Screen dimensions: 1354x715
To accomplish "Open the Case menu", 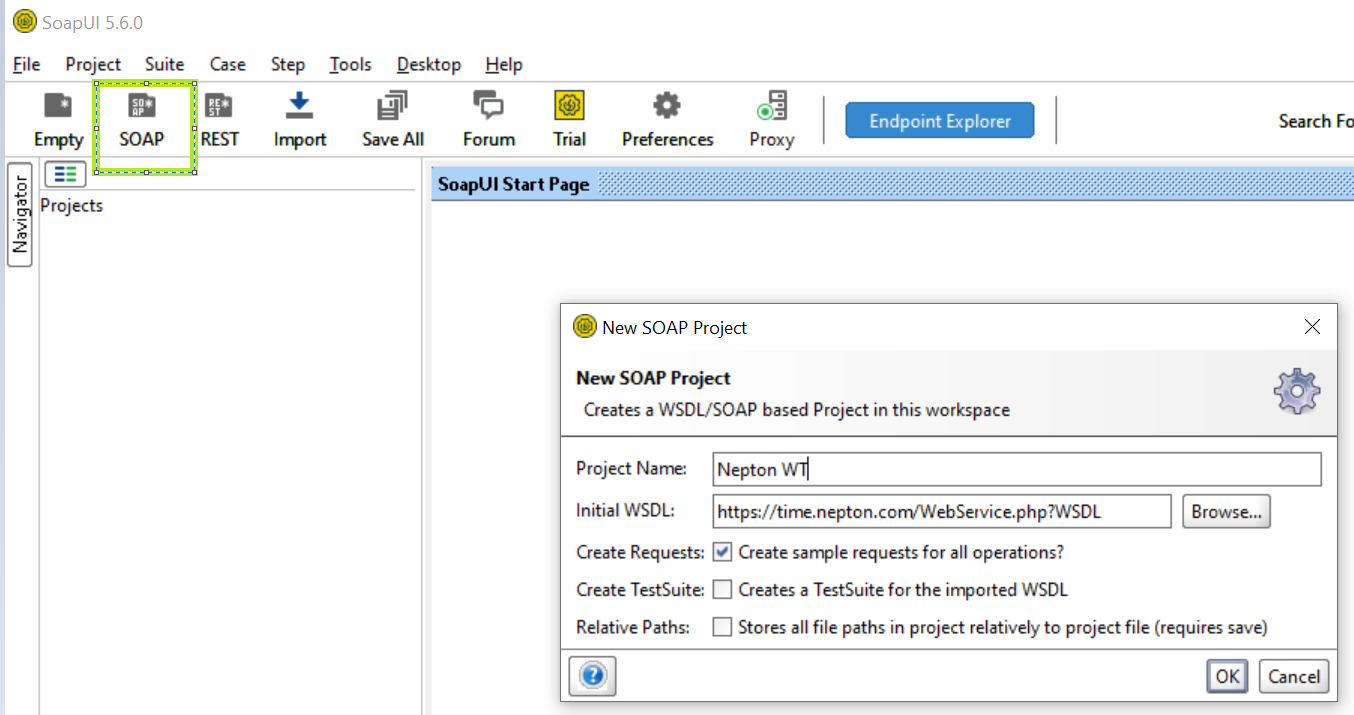I will pyautogui.click(x=228, y=64).
